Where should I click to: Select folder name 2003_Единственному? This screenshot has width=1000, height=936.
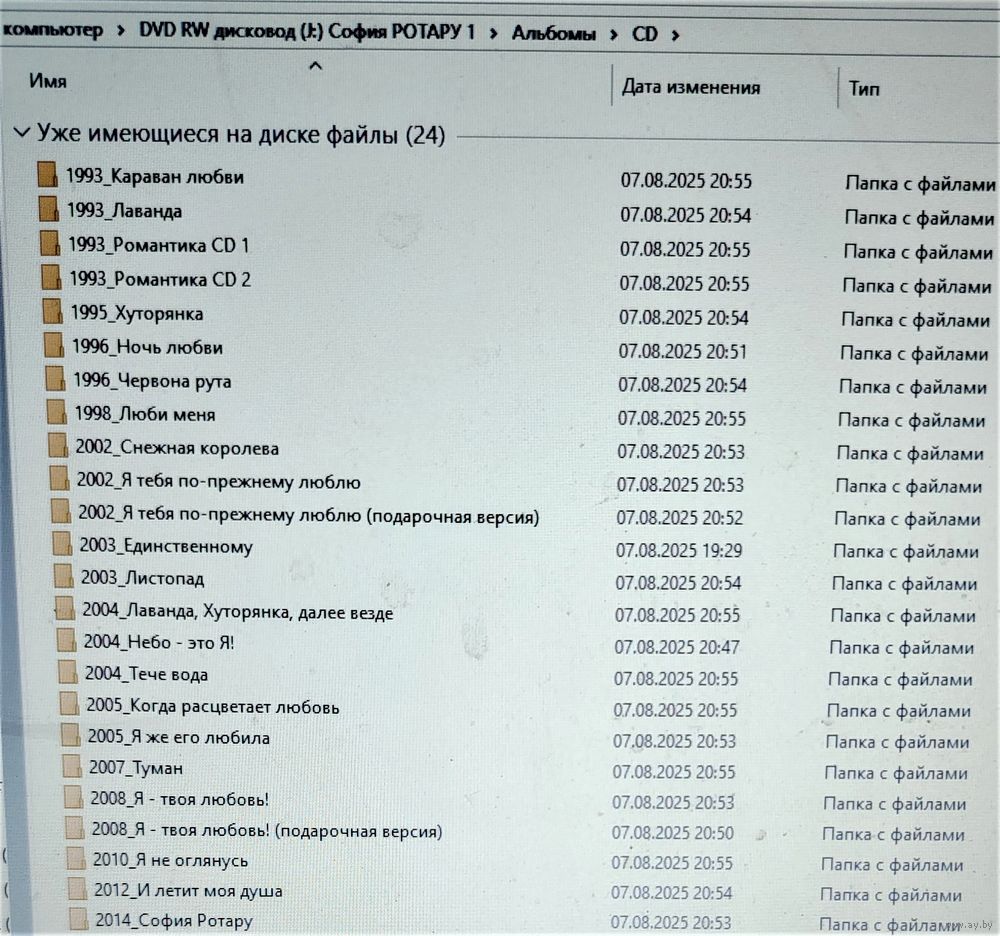point(166,546)
